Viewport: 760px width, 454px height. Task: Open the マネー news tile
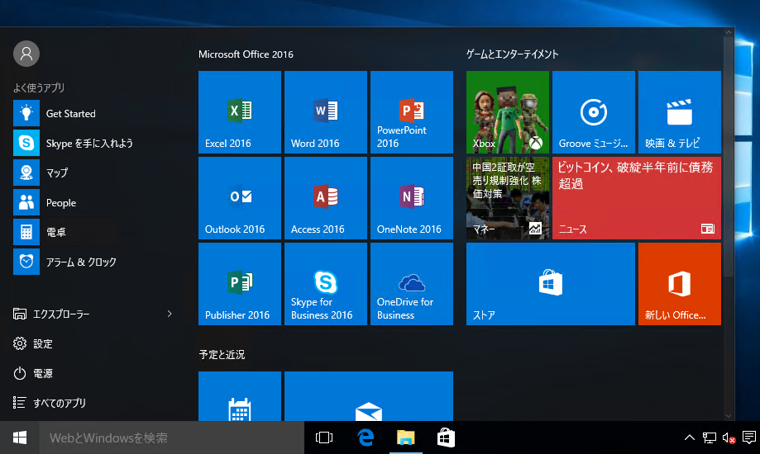[x=507, y=198]
